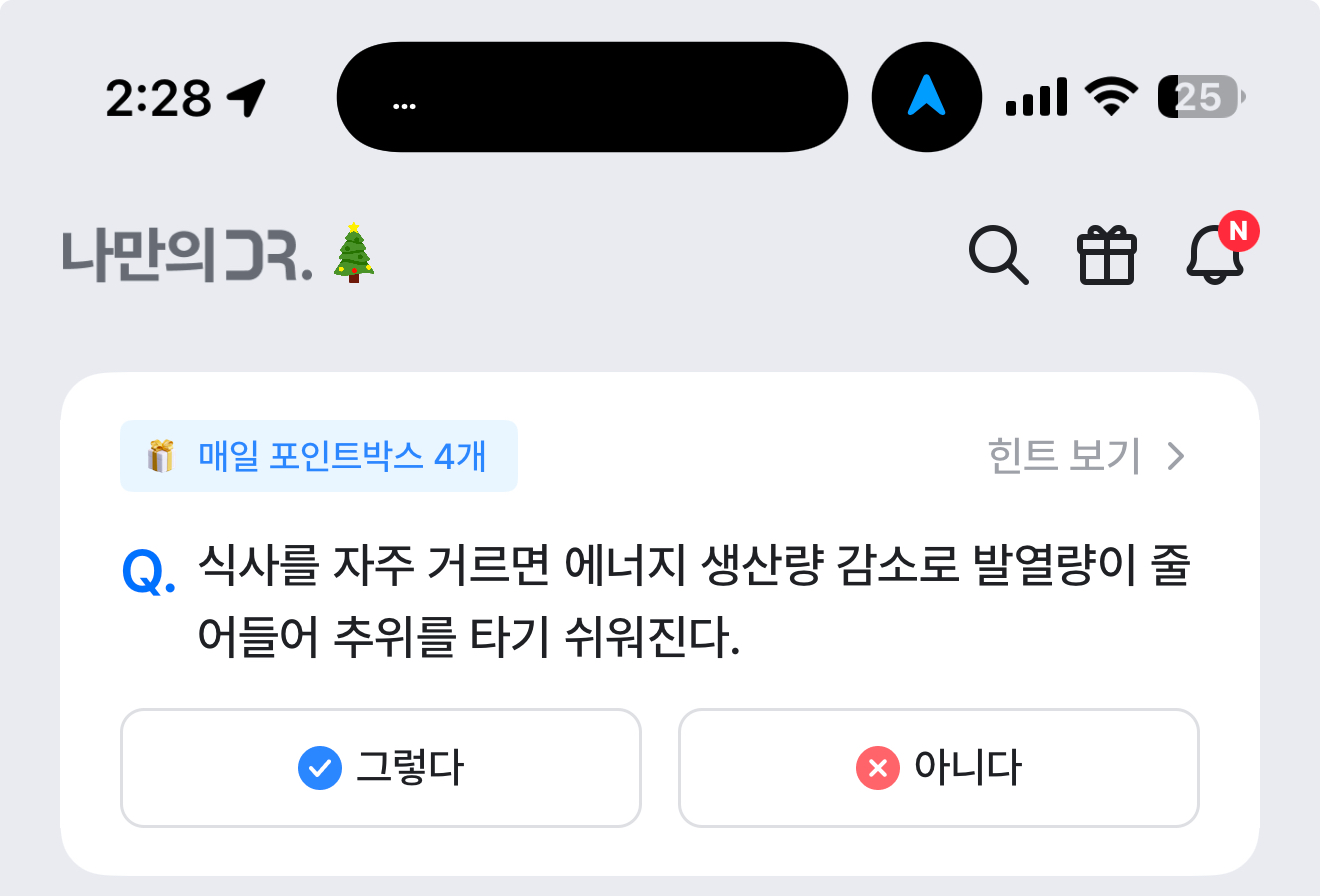Viewport: 1320px width, 896px height.
Task: Open the gift box icon in header
Action: (x=1107, y=256)
